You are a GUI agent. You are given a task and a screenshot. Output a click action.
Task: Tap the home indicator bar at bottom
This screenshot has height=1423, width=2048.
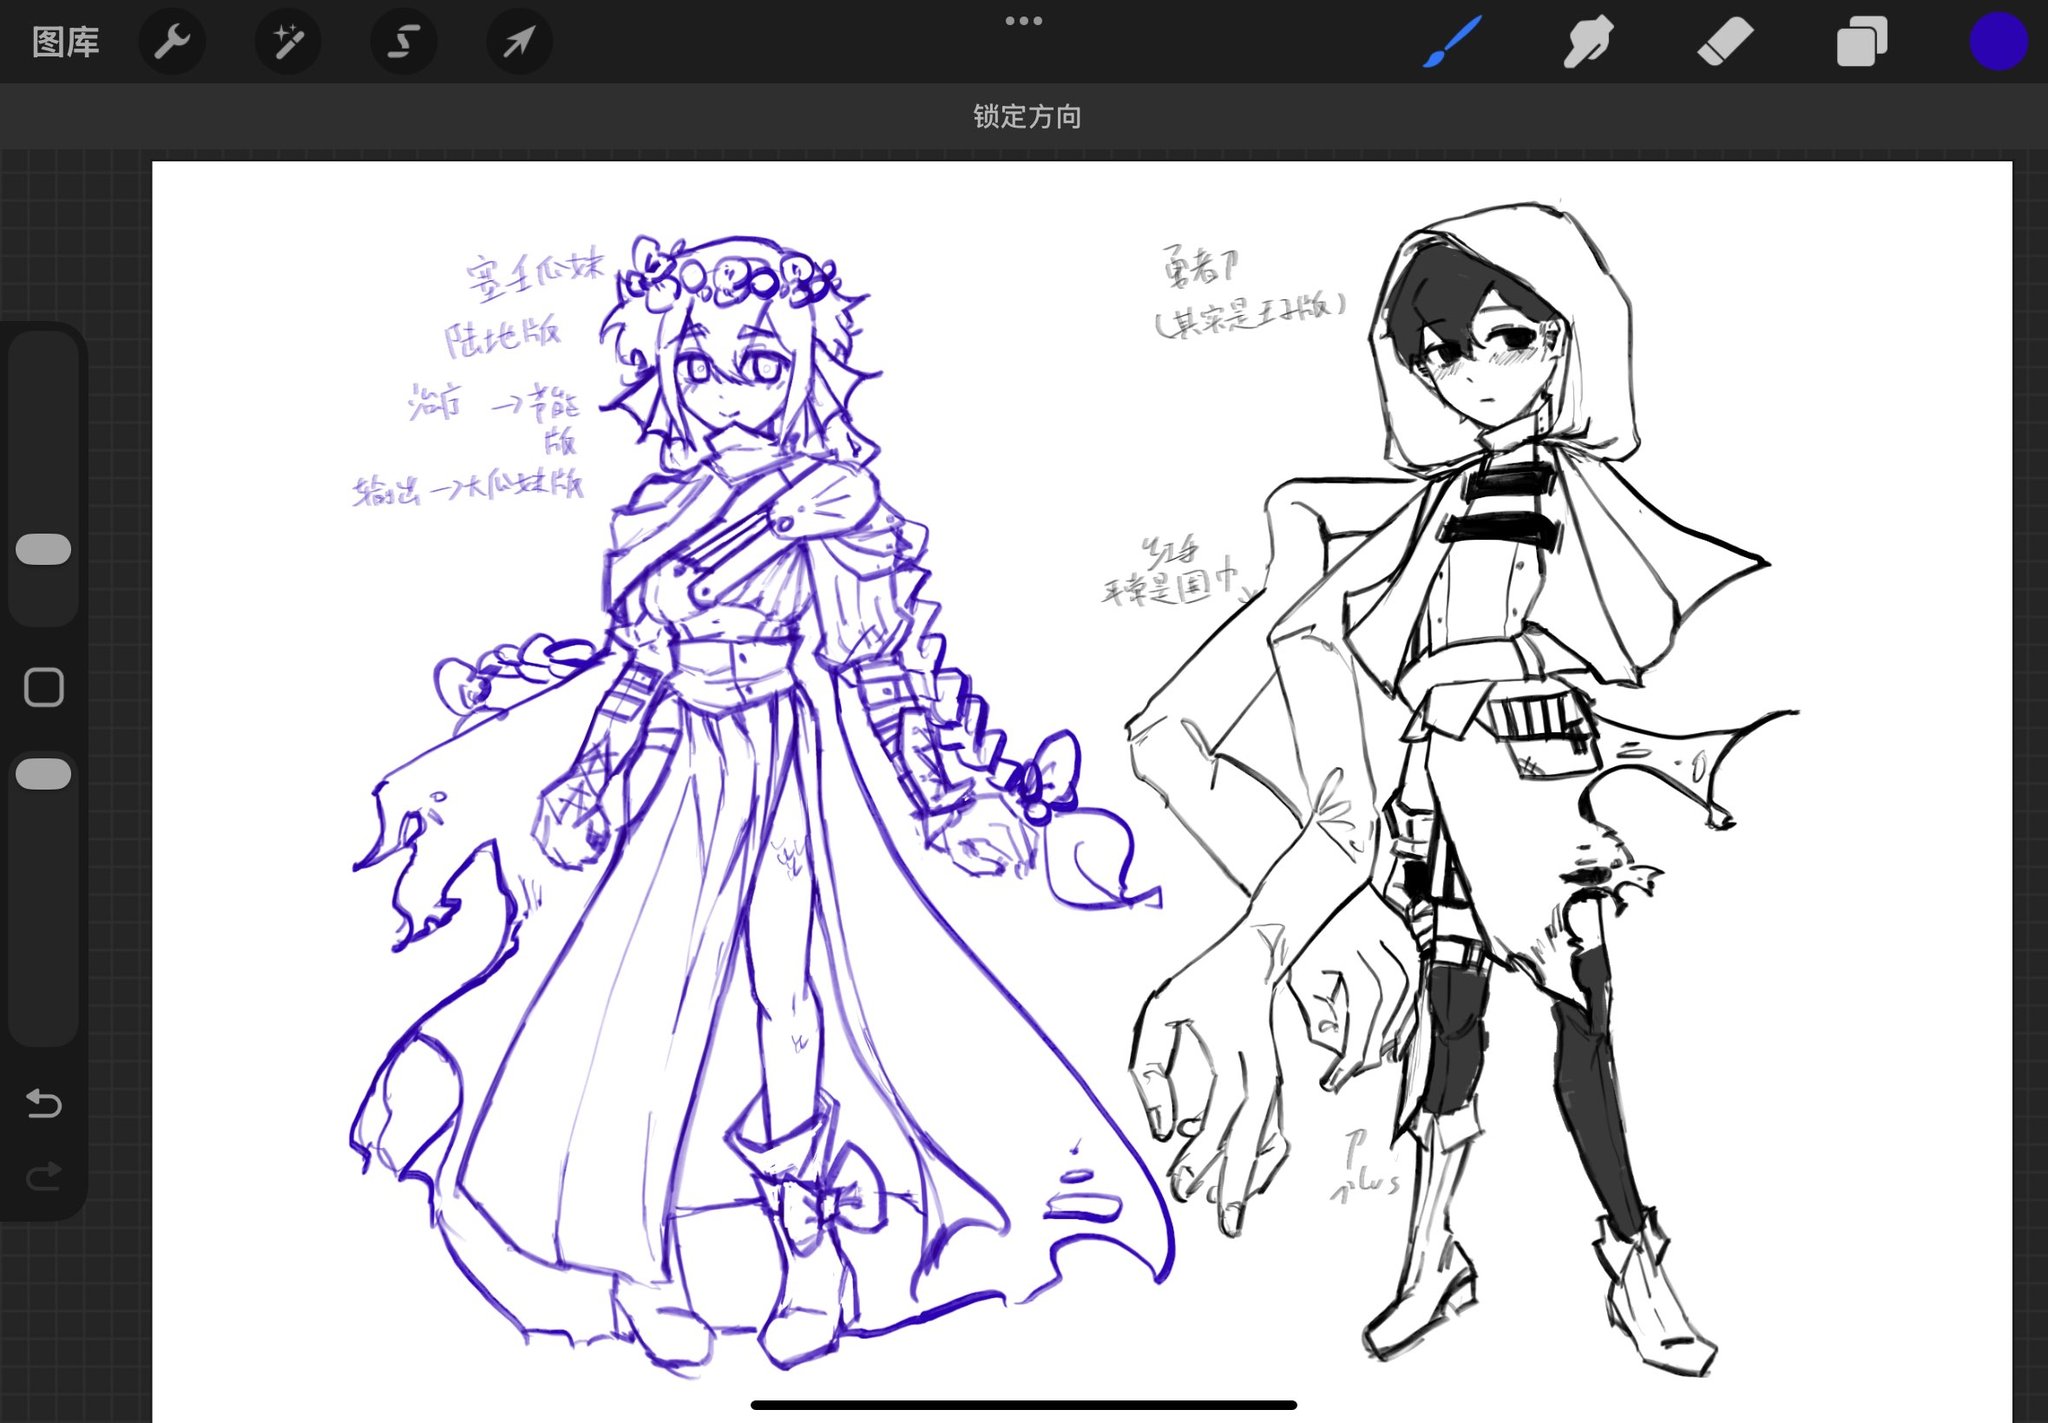(x=1023, y=1405)
